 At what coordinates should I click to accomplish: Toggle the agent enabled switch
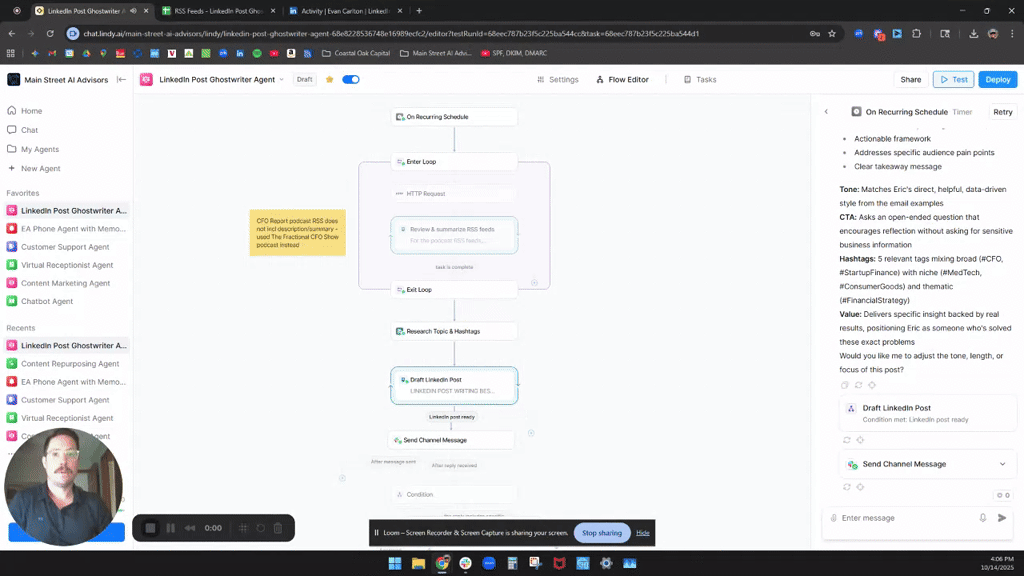pyautogui.click(x=351, y=79)
